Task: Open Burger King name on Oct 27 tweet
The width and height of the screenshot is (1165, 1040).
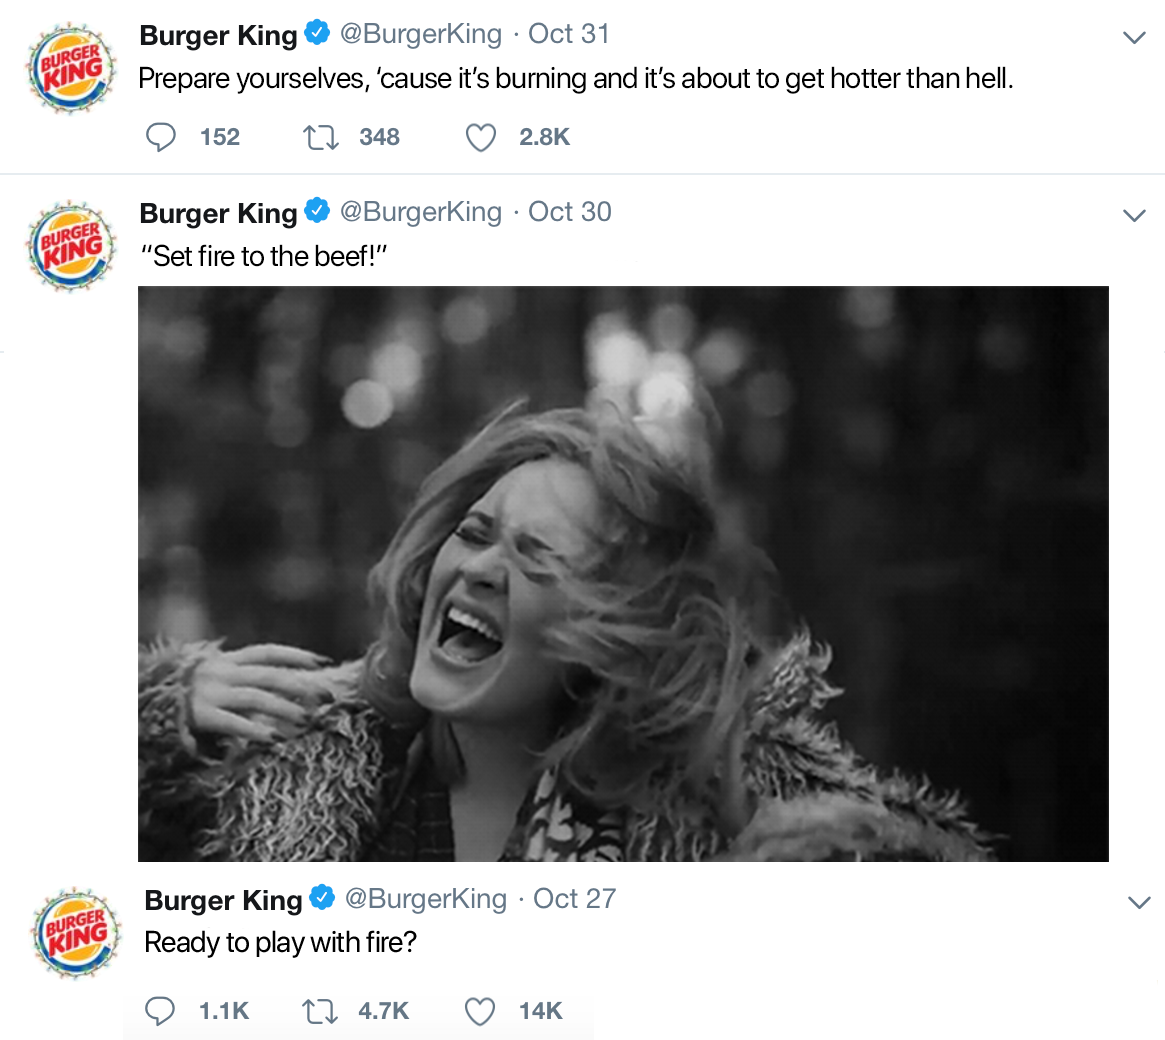Action: coord(224,900)
